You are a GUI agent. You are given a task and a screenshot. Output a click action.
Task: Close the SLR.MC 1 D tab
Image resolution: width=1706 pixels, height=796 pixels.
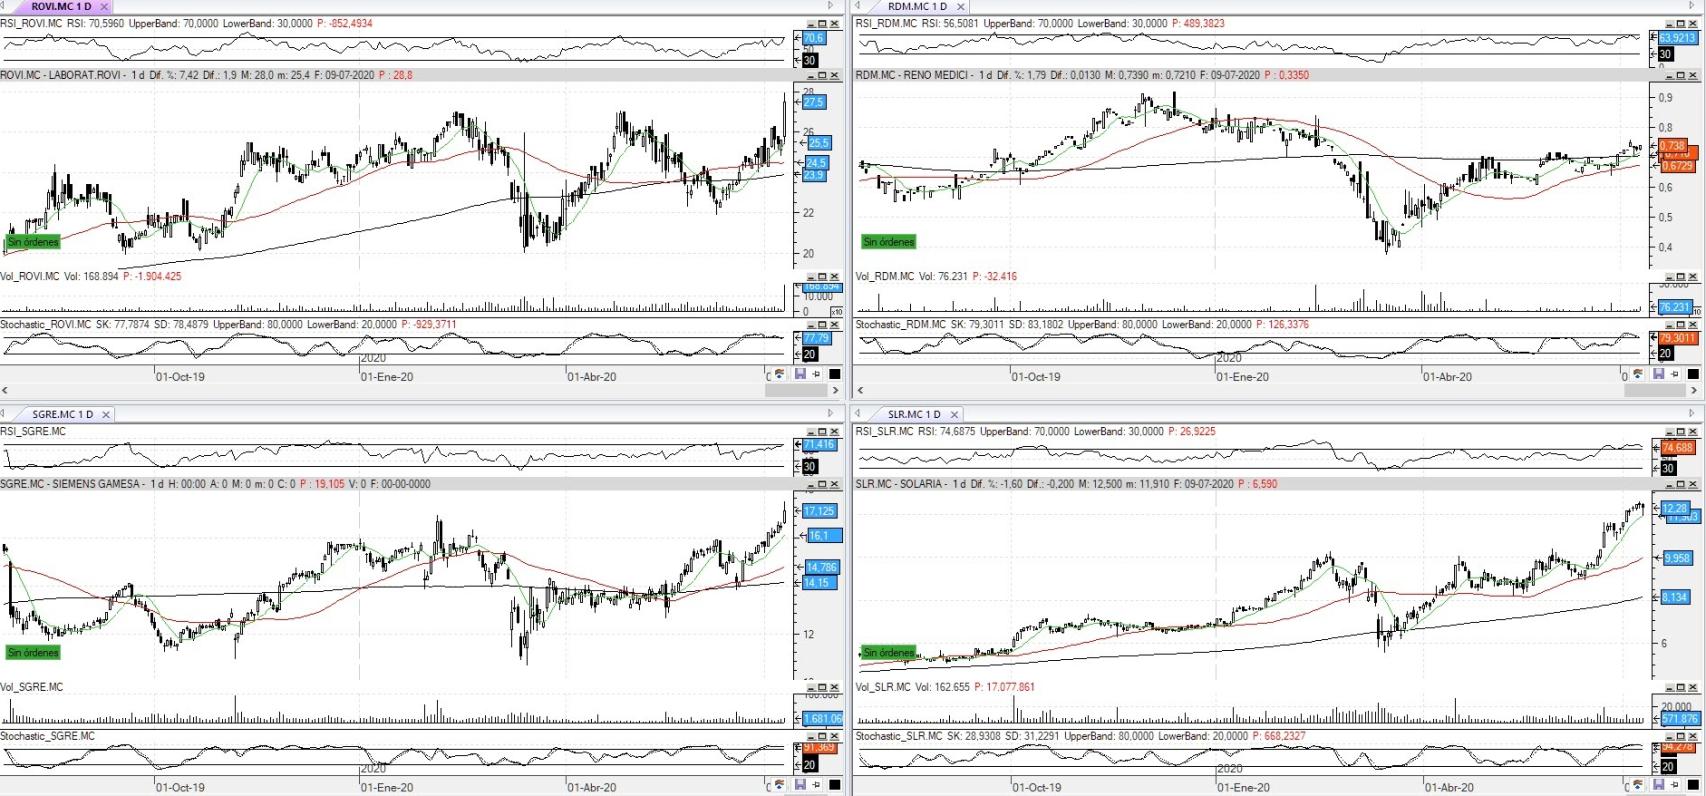(954, 414)
